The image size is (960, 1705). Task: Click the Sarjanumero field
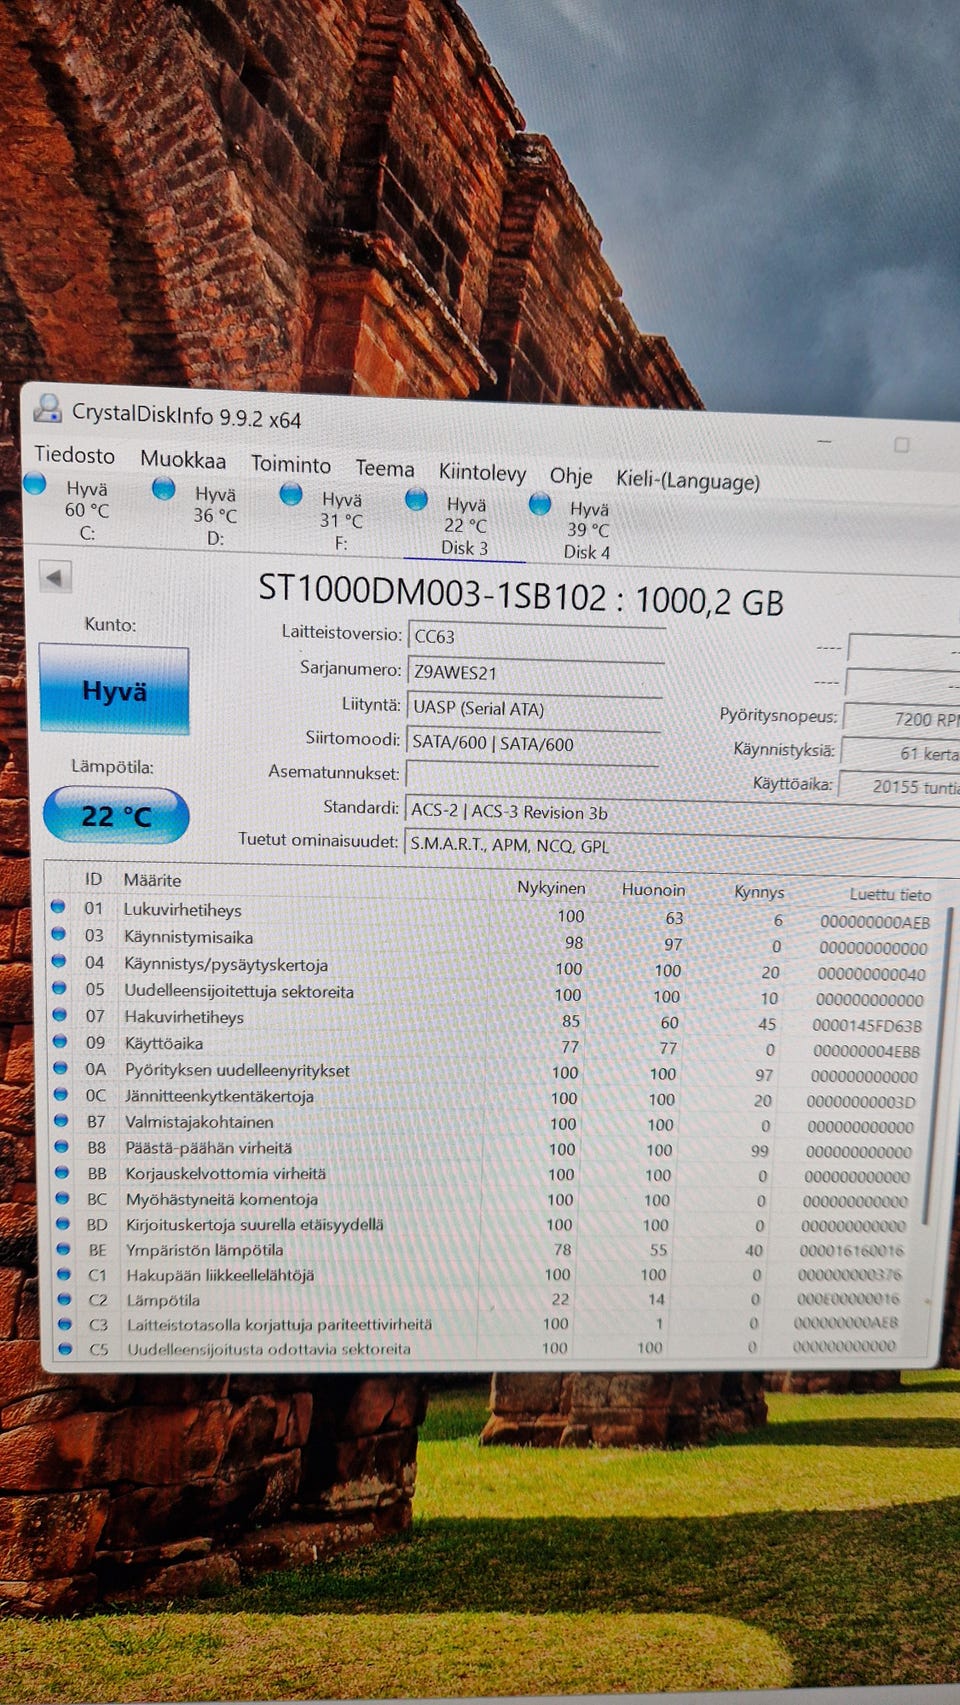pos(536,673)
